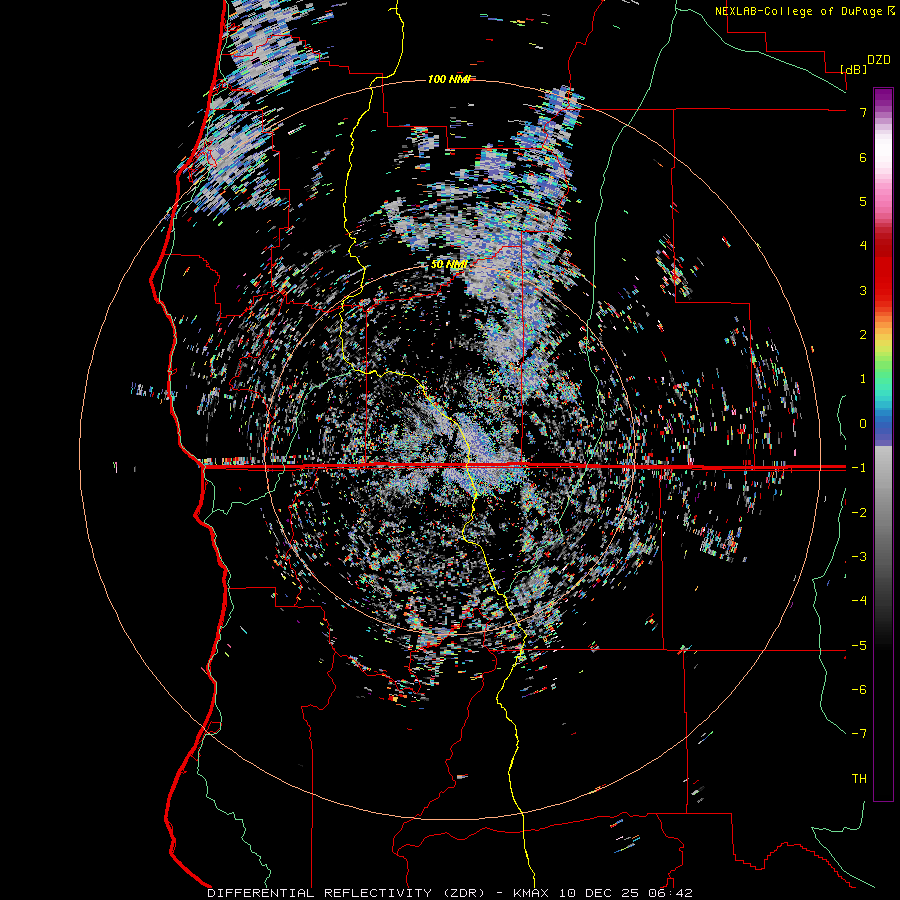The image size is (900, 900).
Task: Click the "DZD" product label
Action: [x=879, y=60]
